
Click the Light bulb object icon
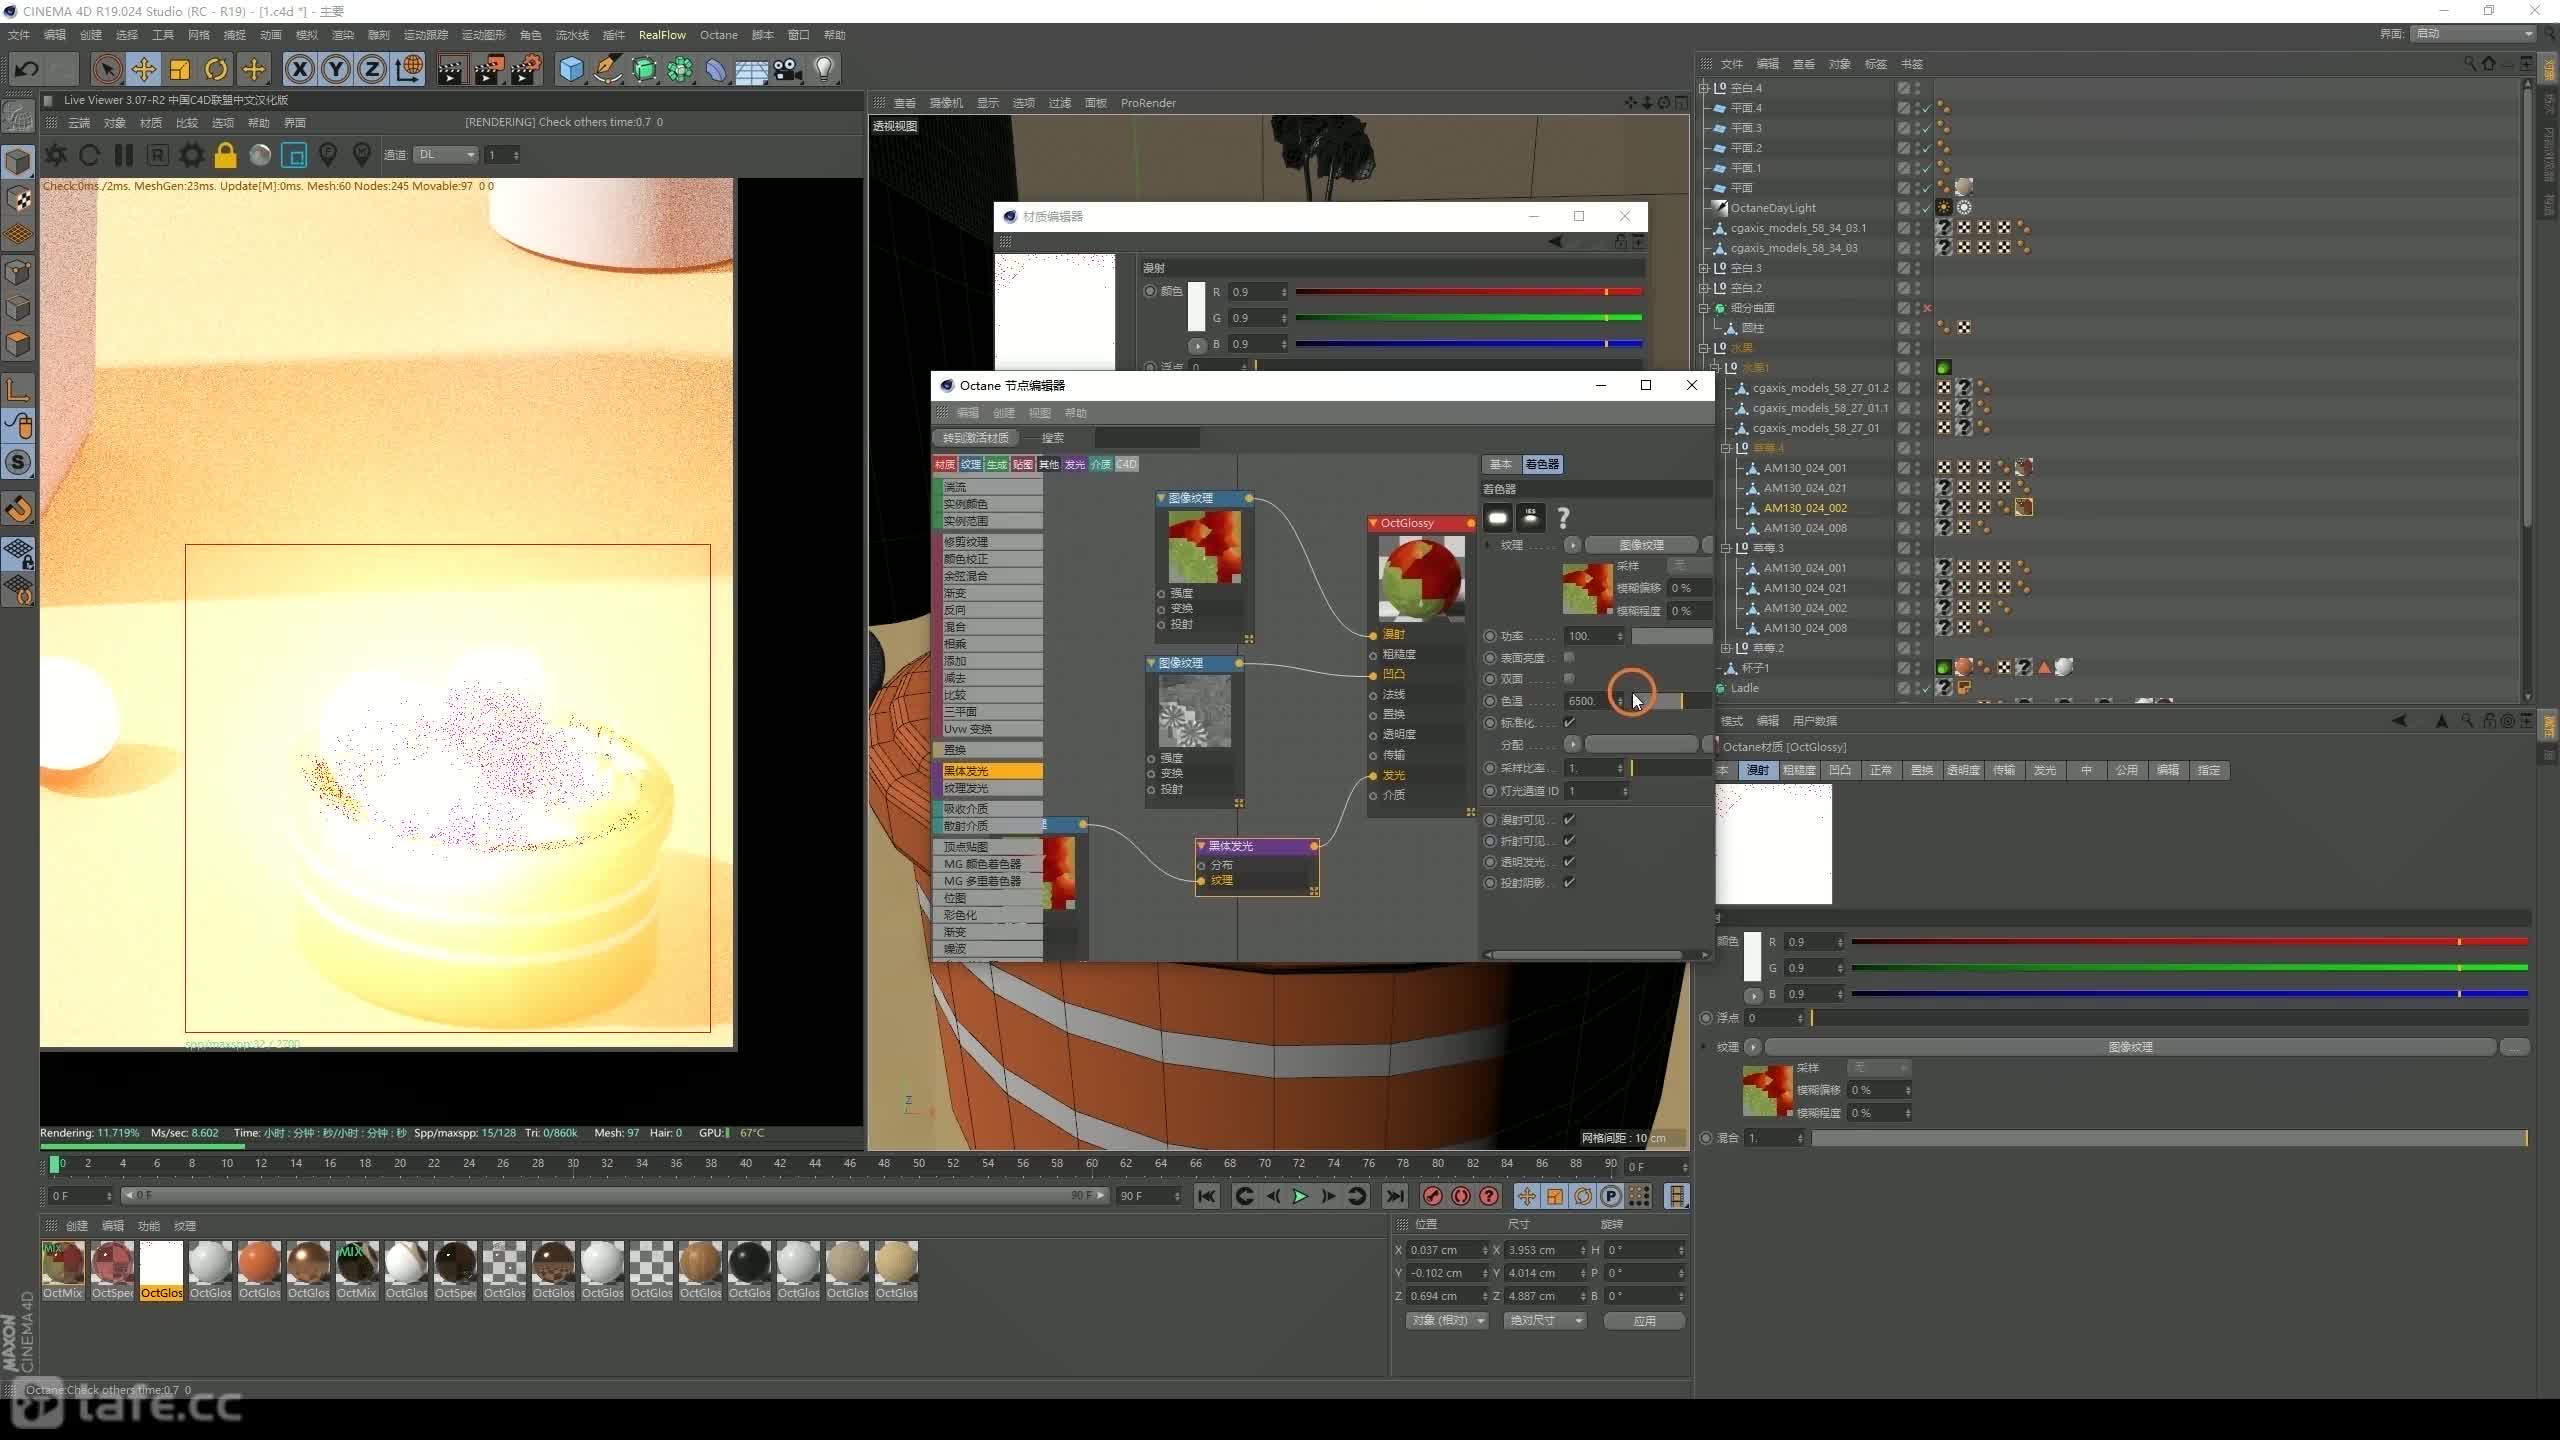coord(824,69)
